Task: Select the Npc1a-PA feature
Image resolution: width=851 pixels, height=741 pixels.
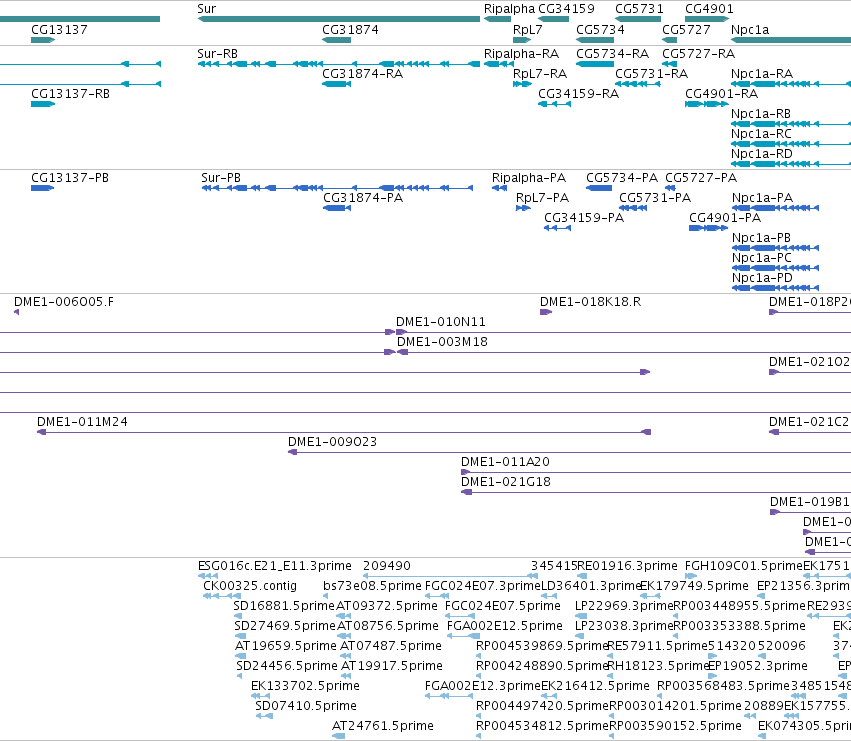Action: click(776, 208)
